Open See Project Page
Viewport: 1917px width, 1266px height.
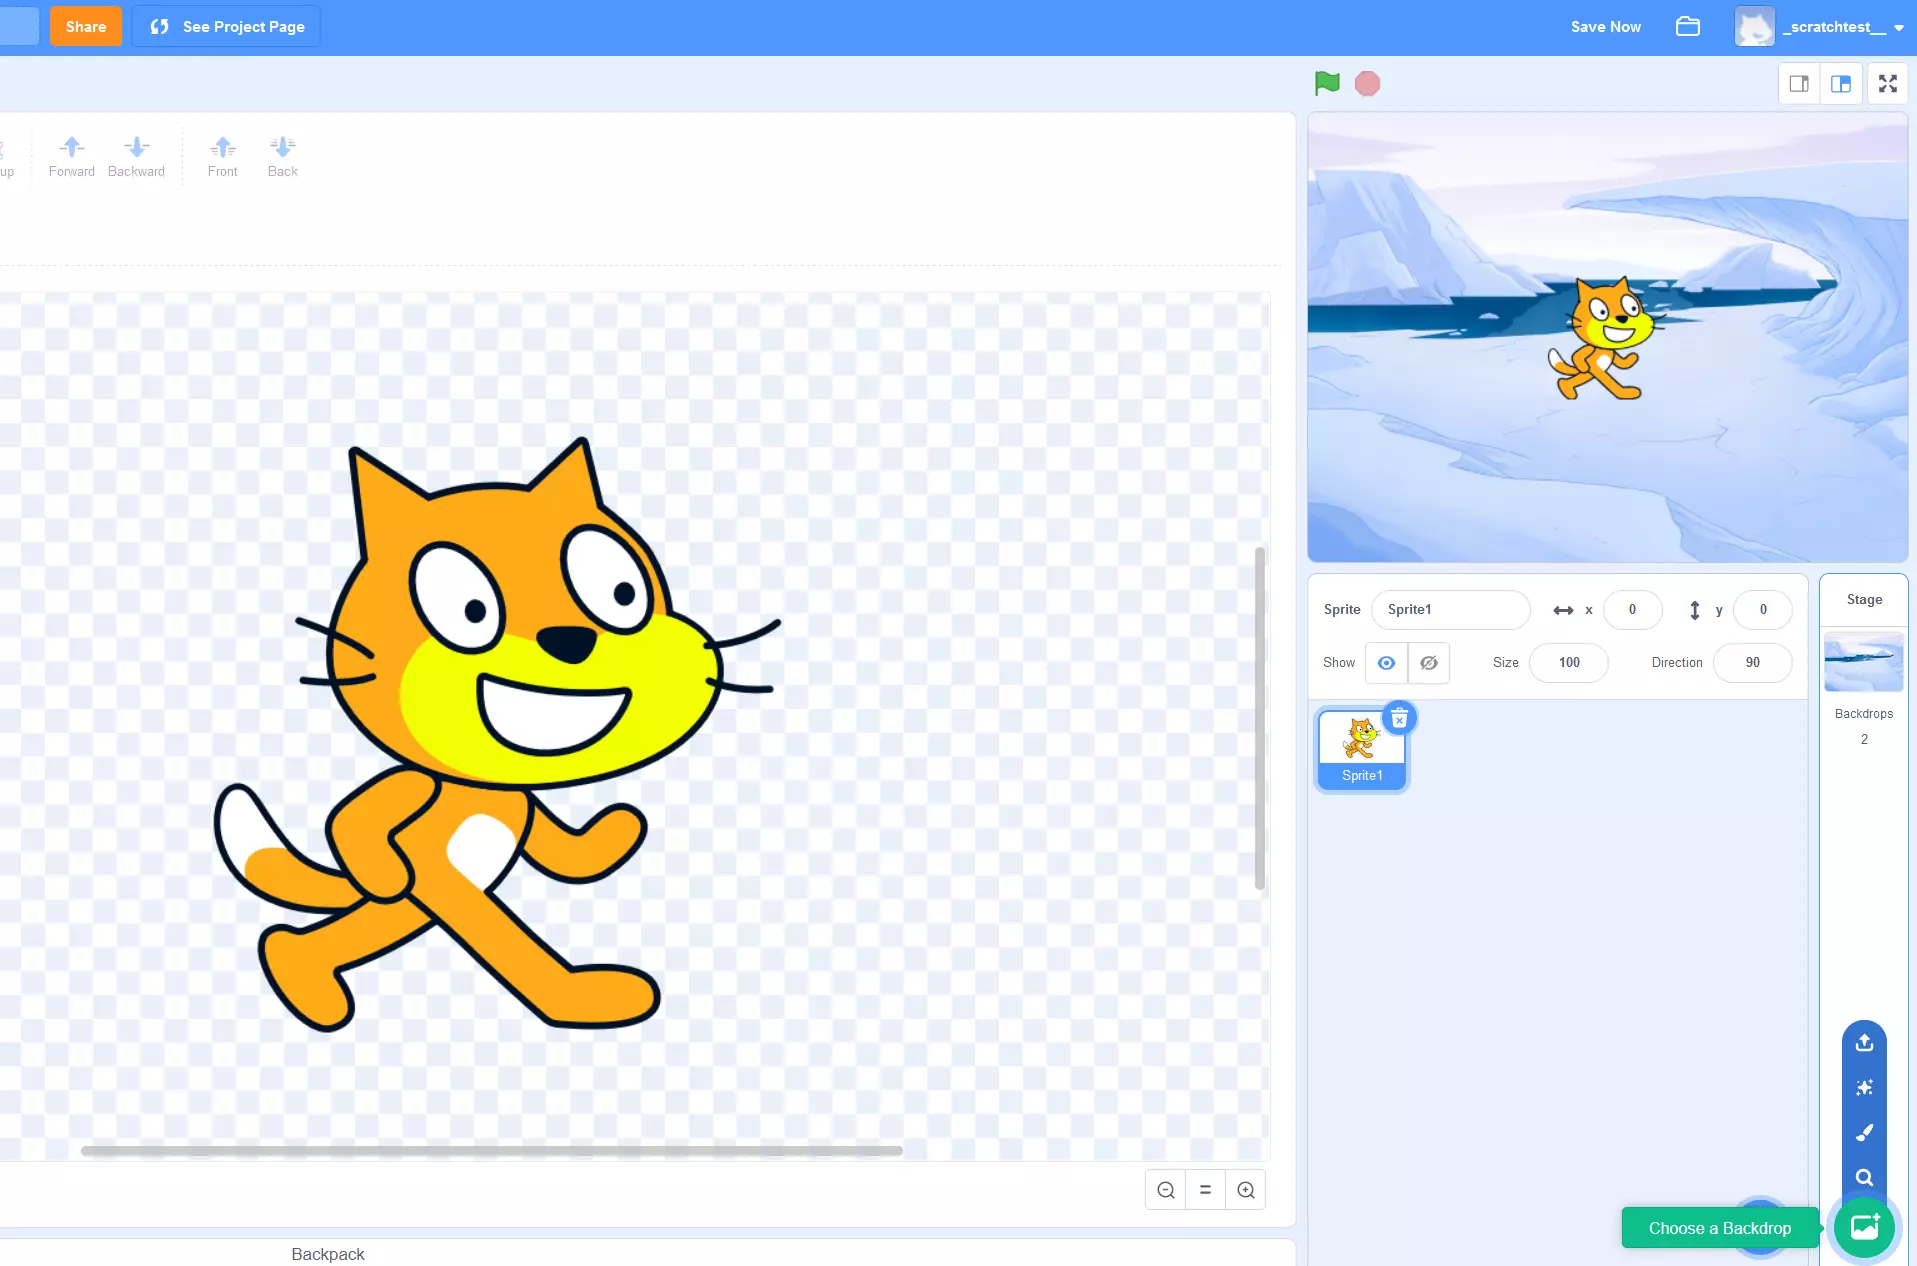coord(225,26)
